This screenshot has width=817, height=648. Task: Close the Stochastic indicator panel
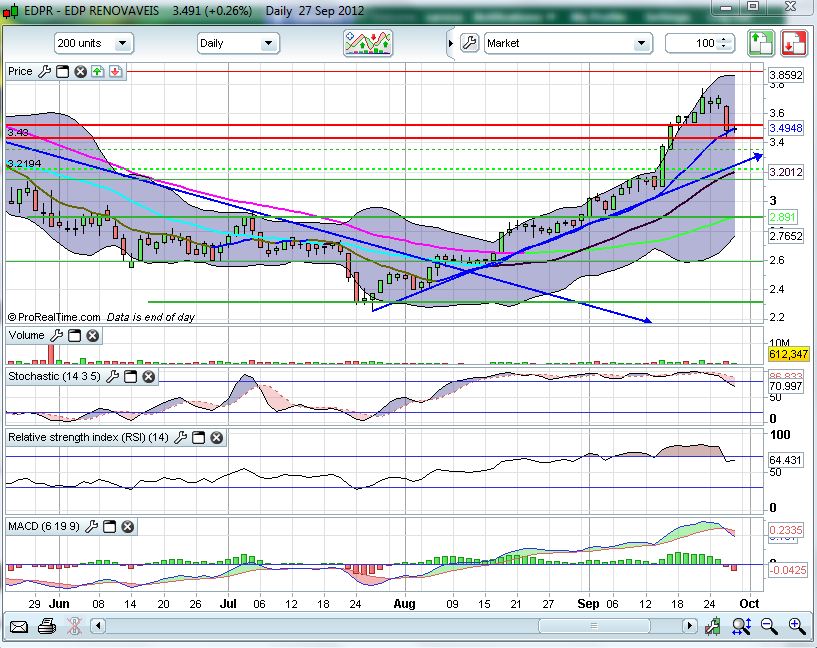pos(148,377)
